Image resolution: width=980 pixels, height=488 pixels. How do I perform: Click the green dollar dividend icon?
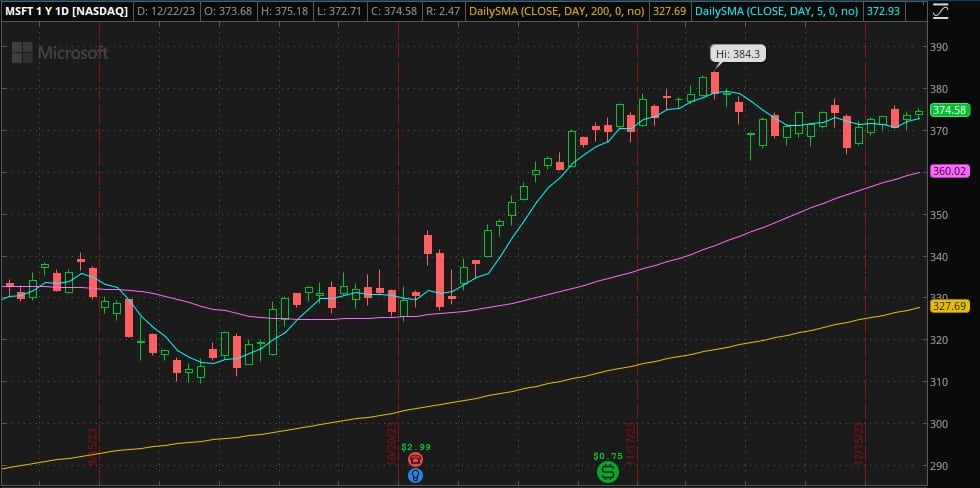click(608, 472)
